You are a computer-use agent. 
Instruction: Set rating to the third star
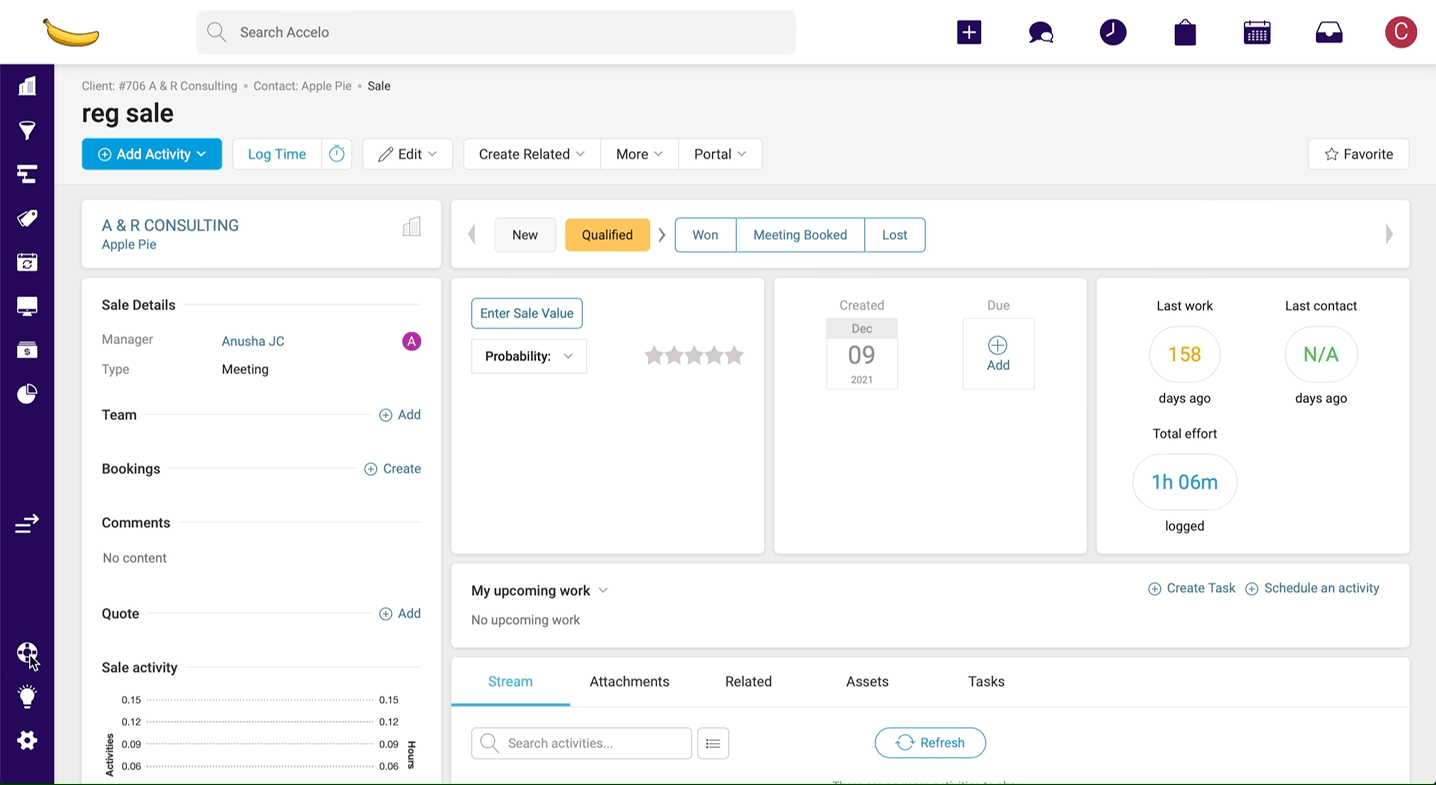694,355
